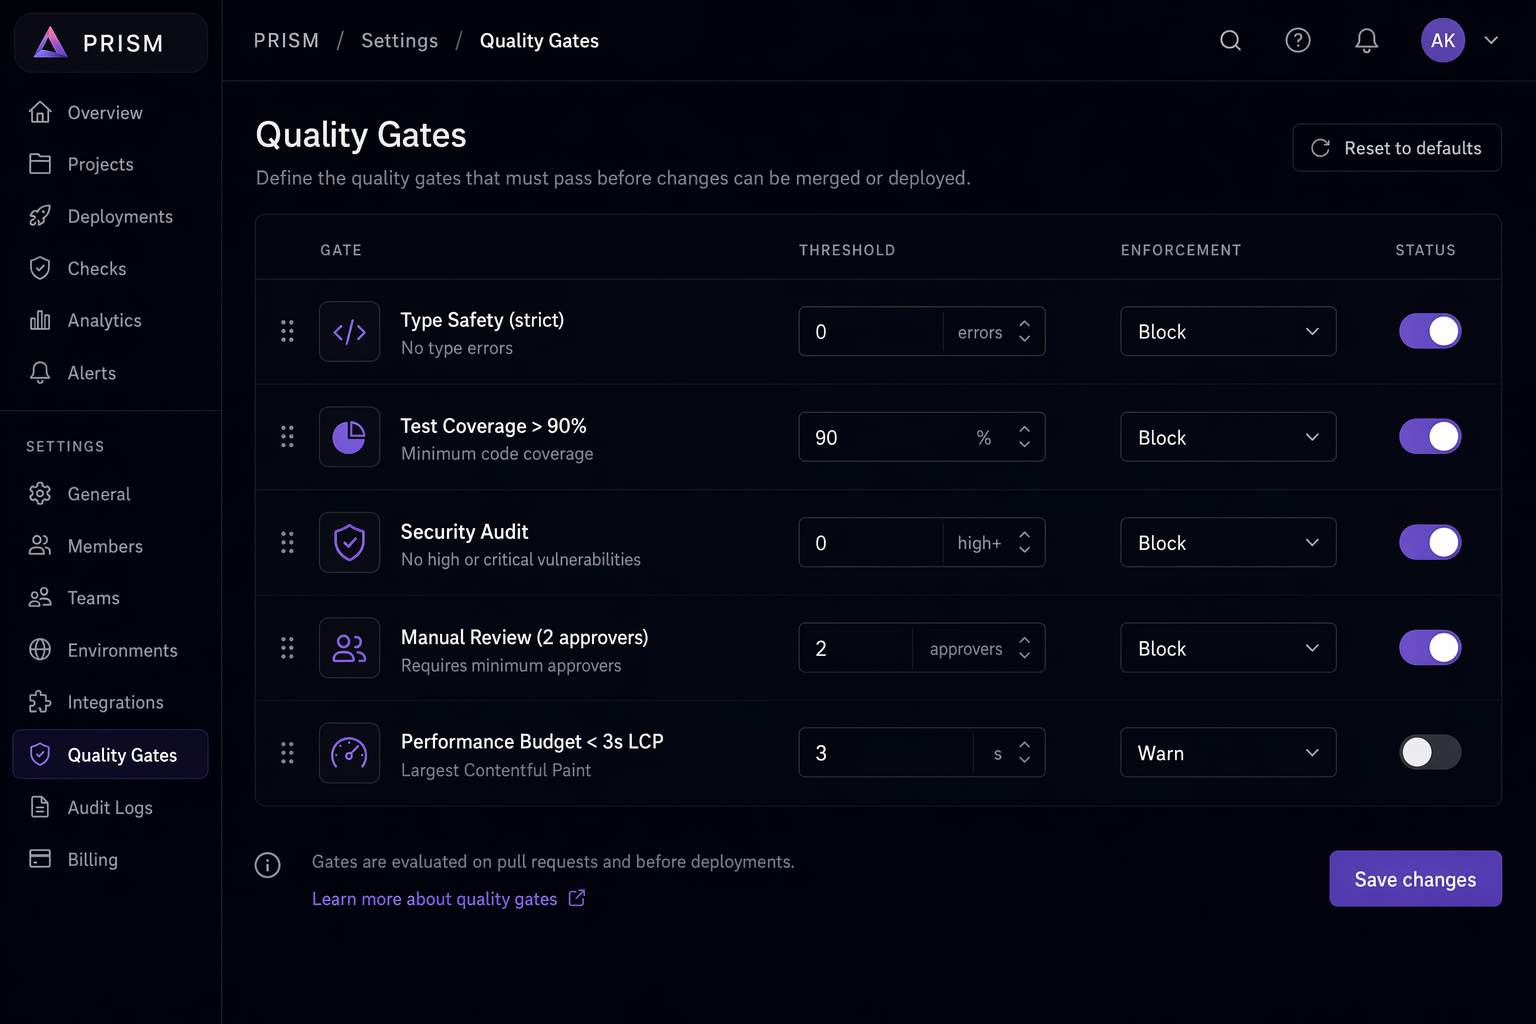Adjust Manual Review approvers stepper arrows
The width and height of the screenshot is (1536, 1024).
click(x=1024, y=648)
